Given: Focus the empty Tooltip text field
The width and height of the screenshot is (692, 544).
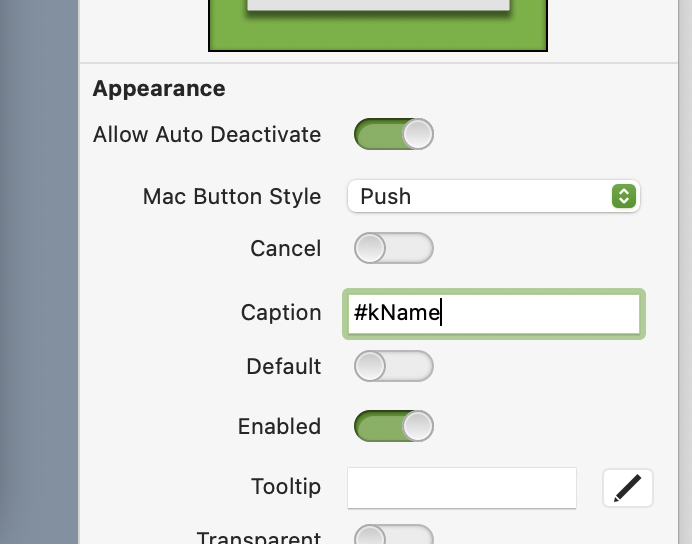Looking at the screenshot, I should (x=462, y=488).
